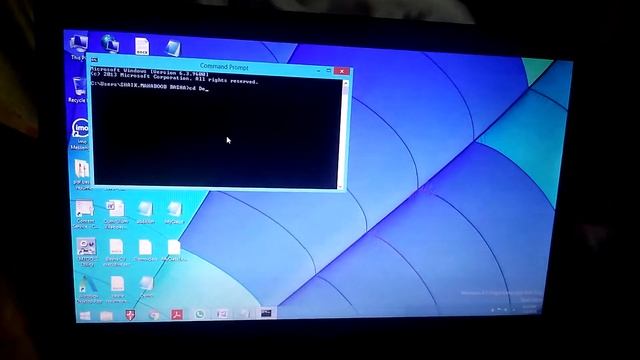Open the Network globe desktop icon
Screen dimensions: 640x360
click(x=110, y=44)
